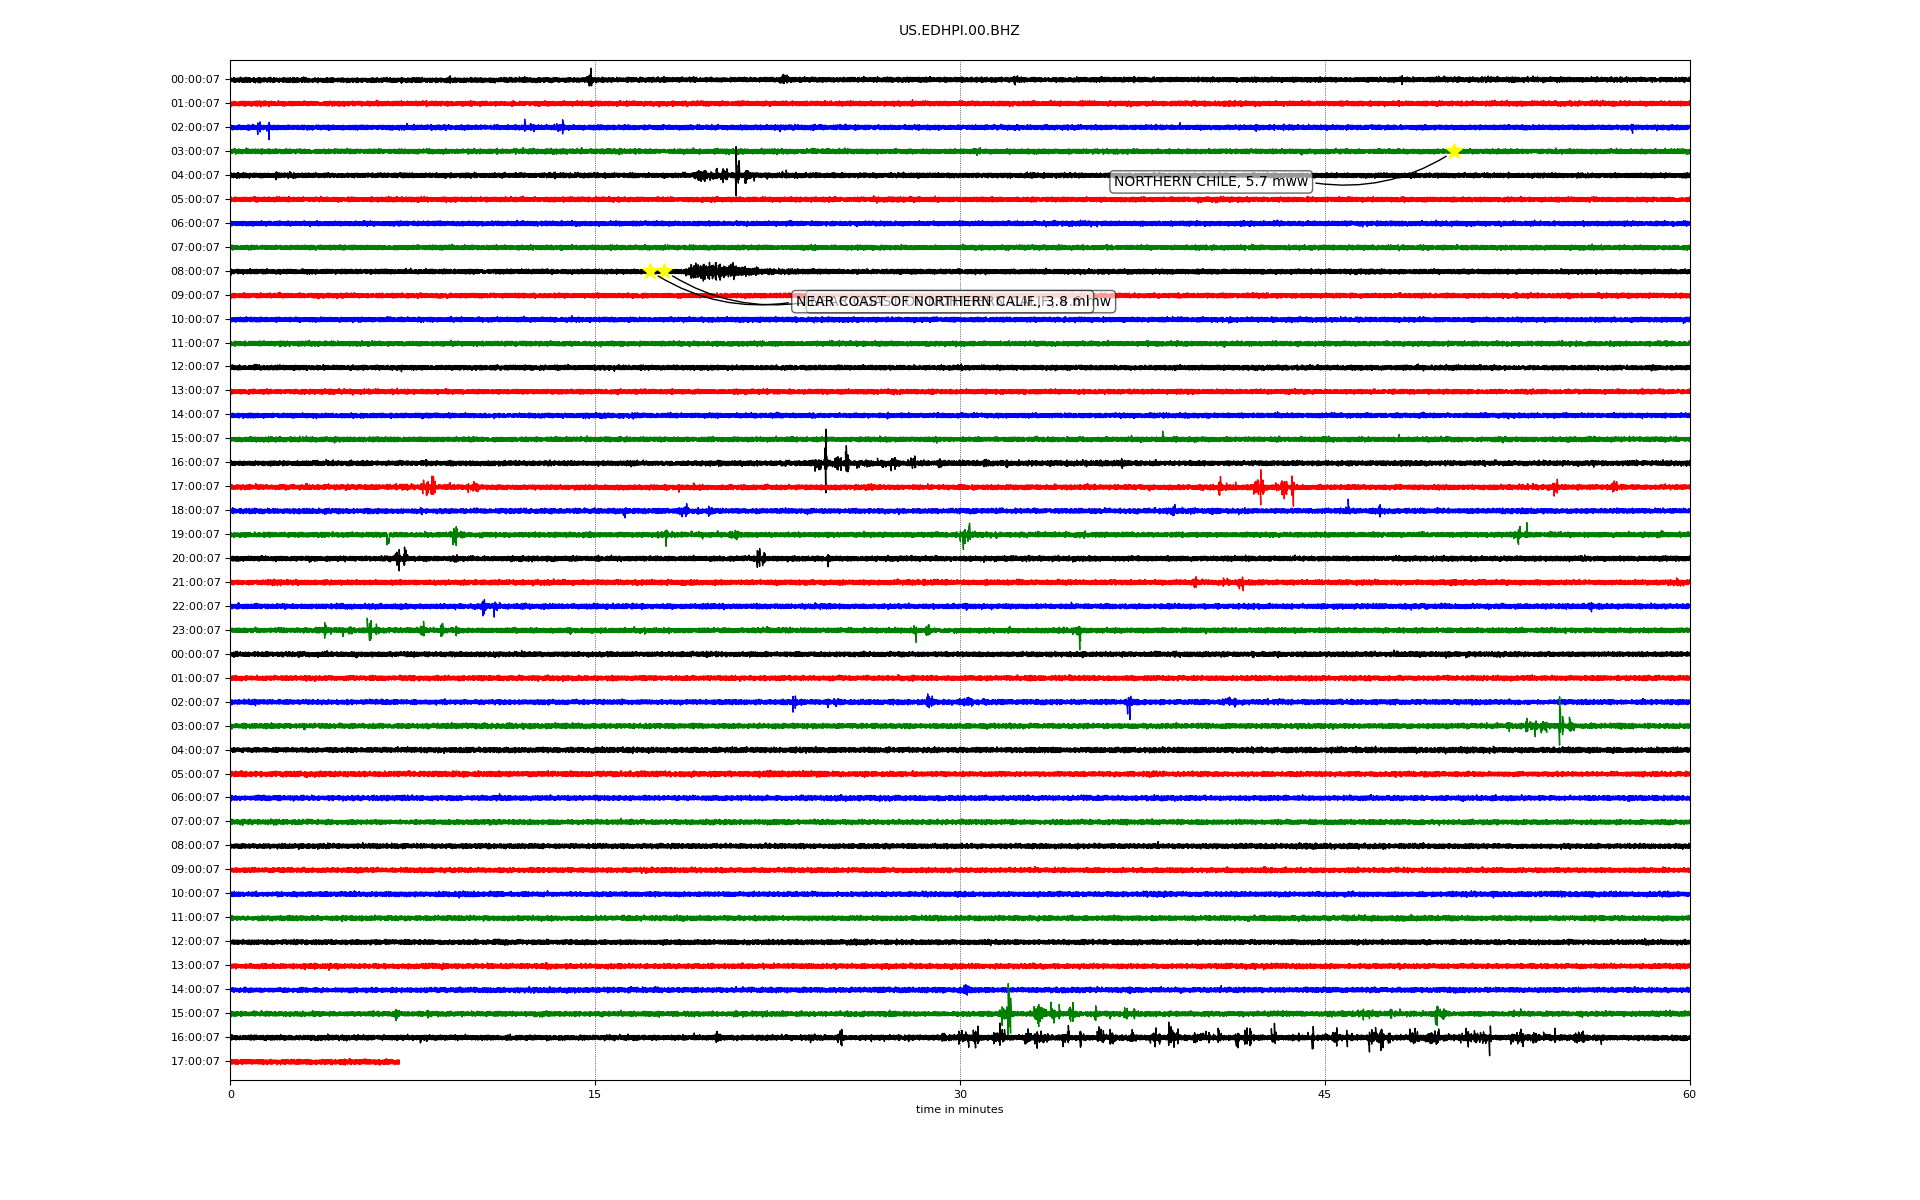The height and width of the screenshot is (1200, 1920).
Task: Click the green seismic trace at 23:00:07
Action: 960,630
